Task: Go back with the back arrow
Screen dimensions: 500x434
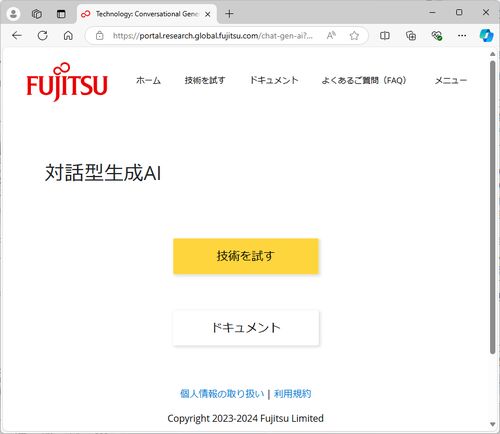Action: tap(17, 35)
